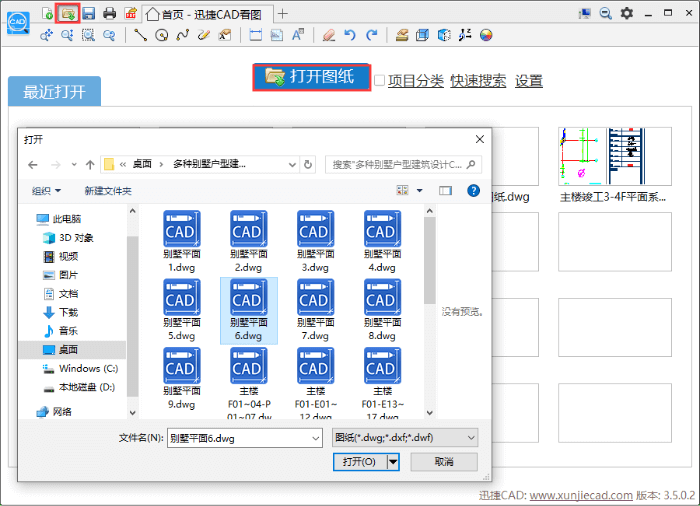The image size is (700, 506).
Task: Click the open file folder toolbar icon
Action: point(68,13)
